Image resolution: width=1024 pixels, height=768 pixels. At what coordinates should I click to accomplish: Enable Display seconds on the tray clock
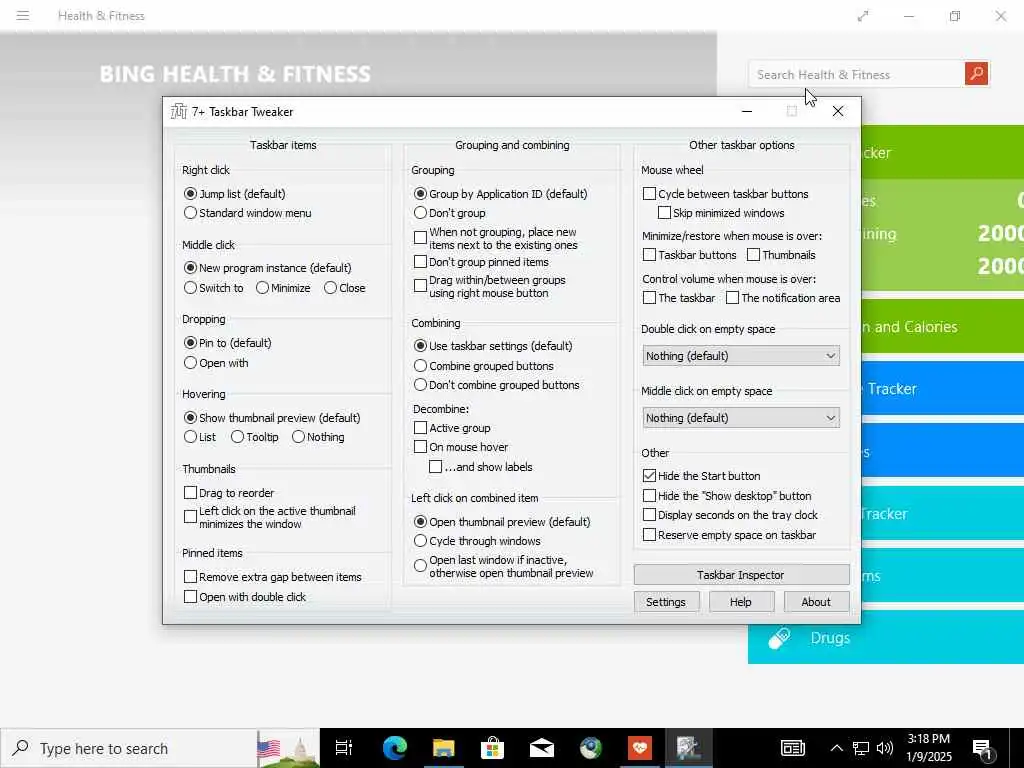point(731,515)
